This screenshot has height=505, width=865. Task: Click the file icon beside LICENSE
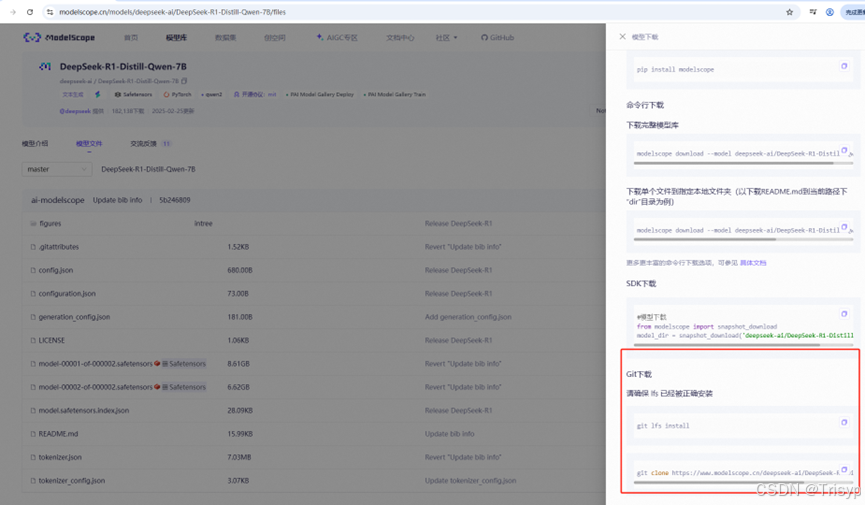click(33, 341)
